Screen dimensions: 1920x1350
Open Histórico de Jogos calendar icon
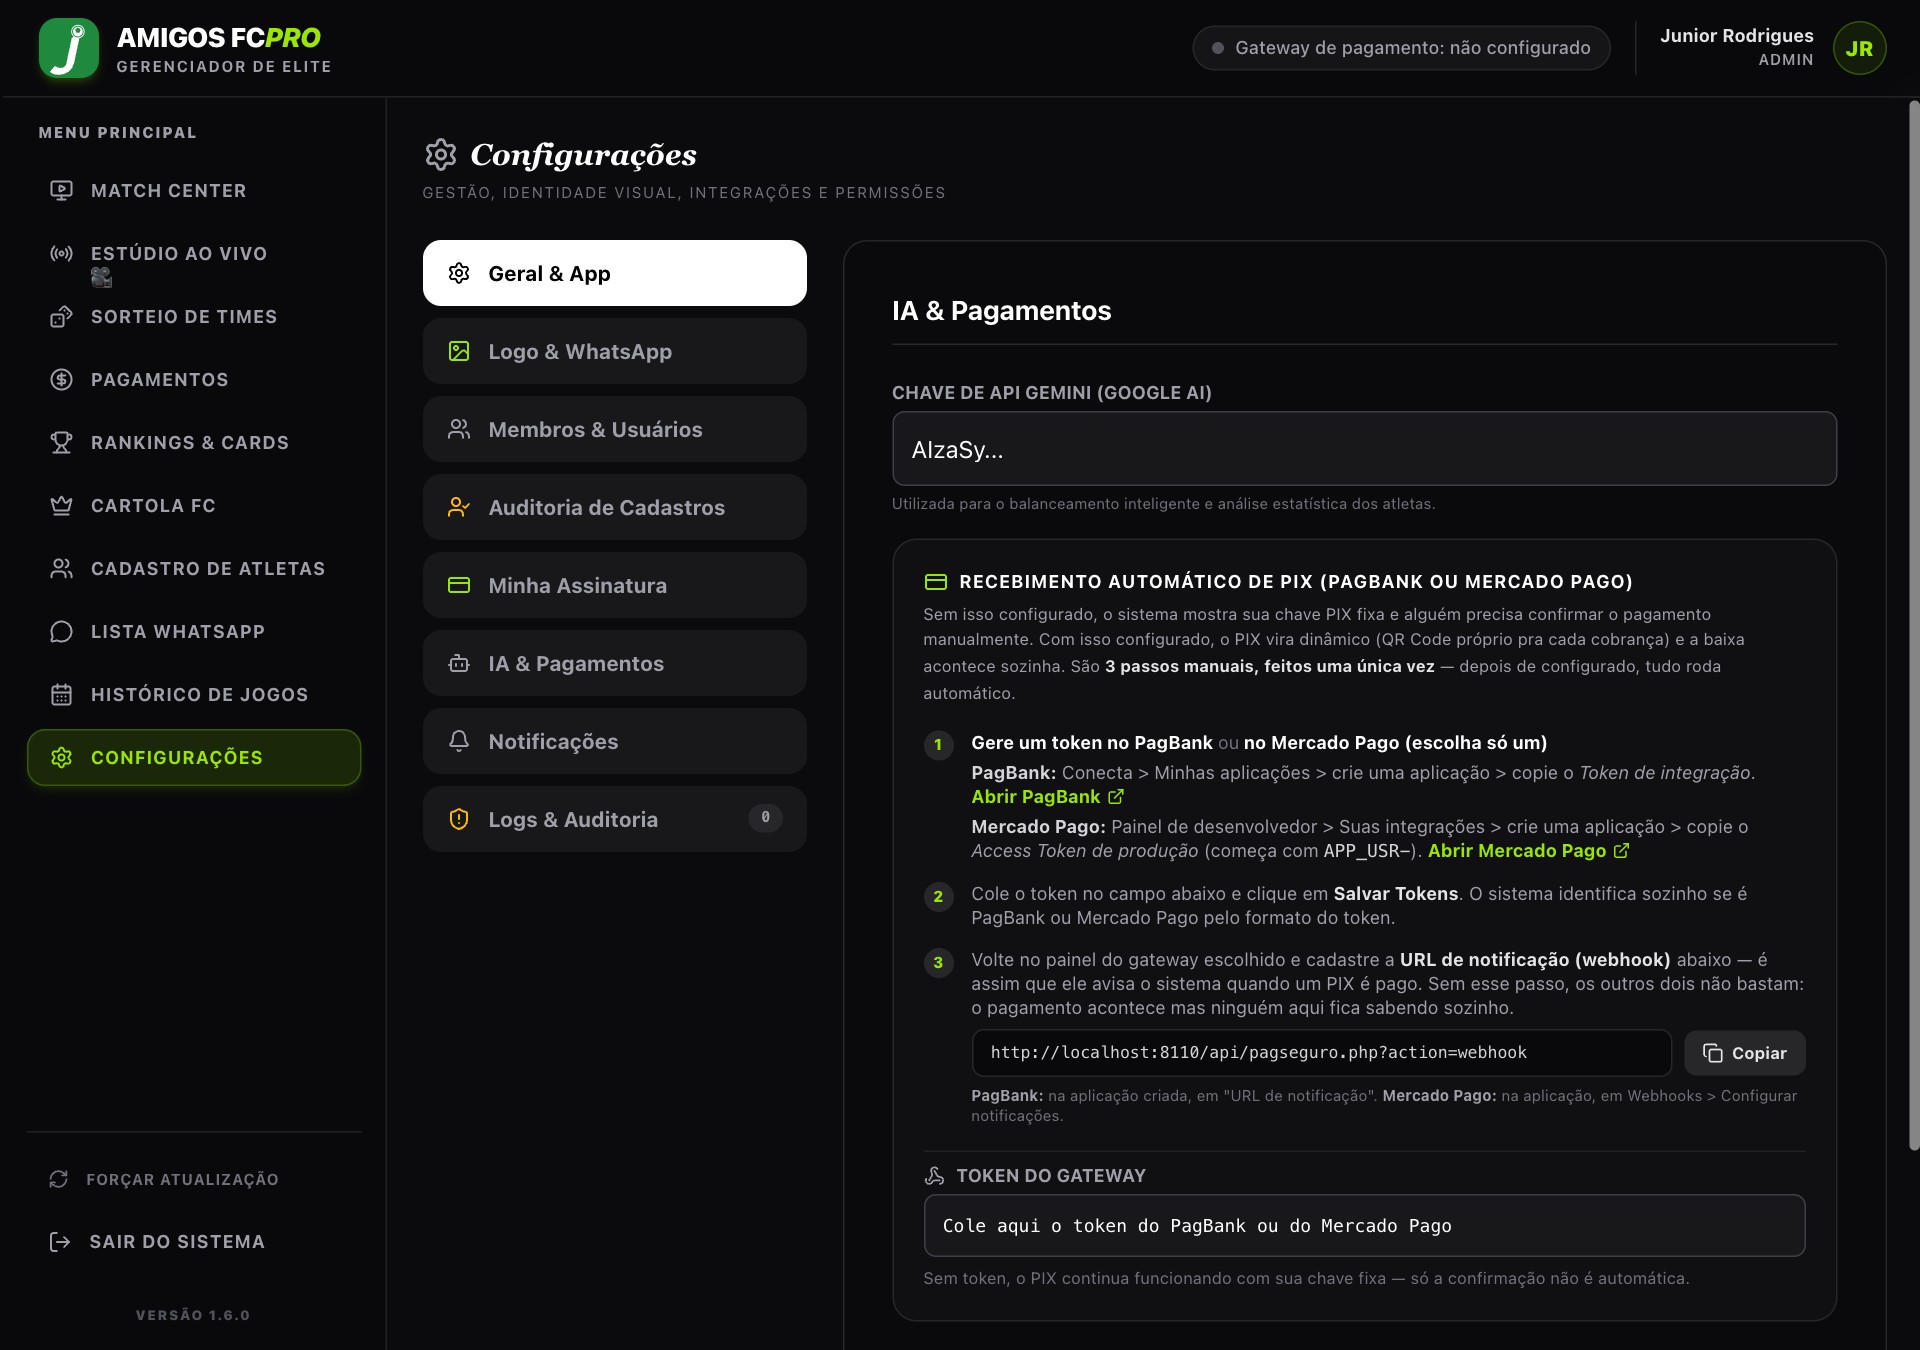pos(61,695)
